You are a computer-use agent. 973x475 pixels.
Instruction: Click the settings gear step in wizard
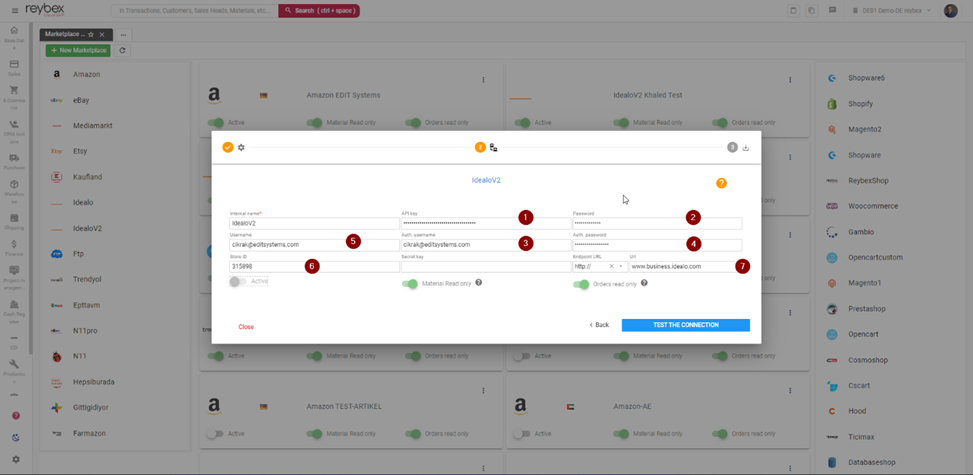pos(241,147)
